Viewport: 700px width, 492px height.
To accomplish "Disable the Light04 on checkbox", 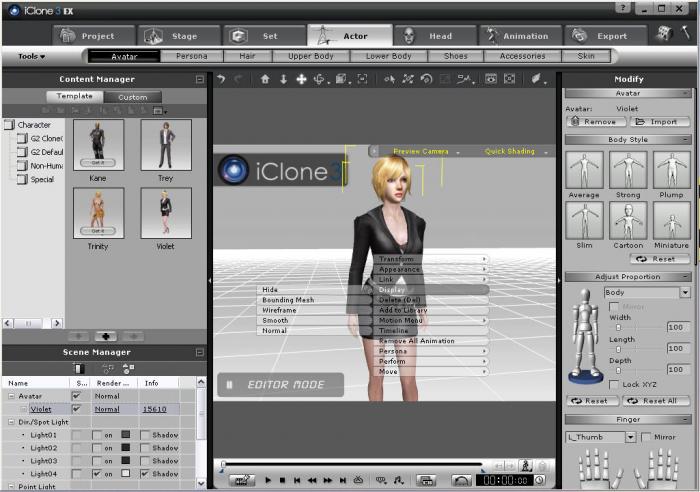I will click(96, 473).
